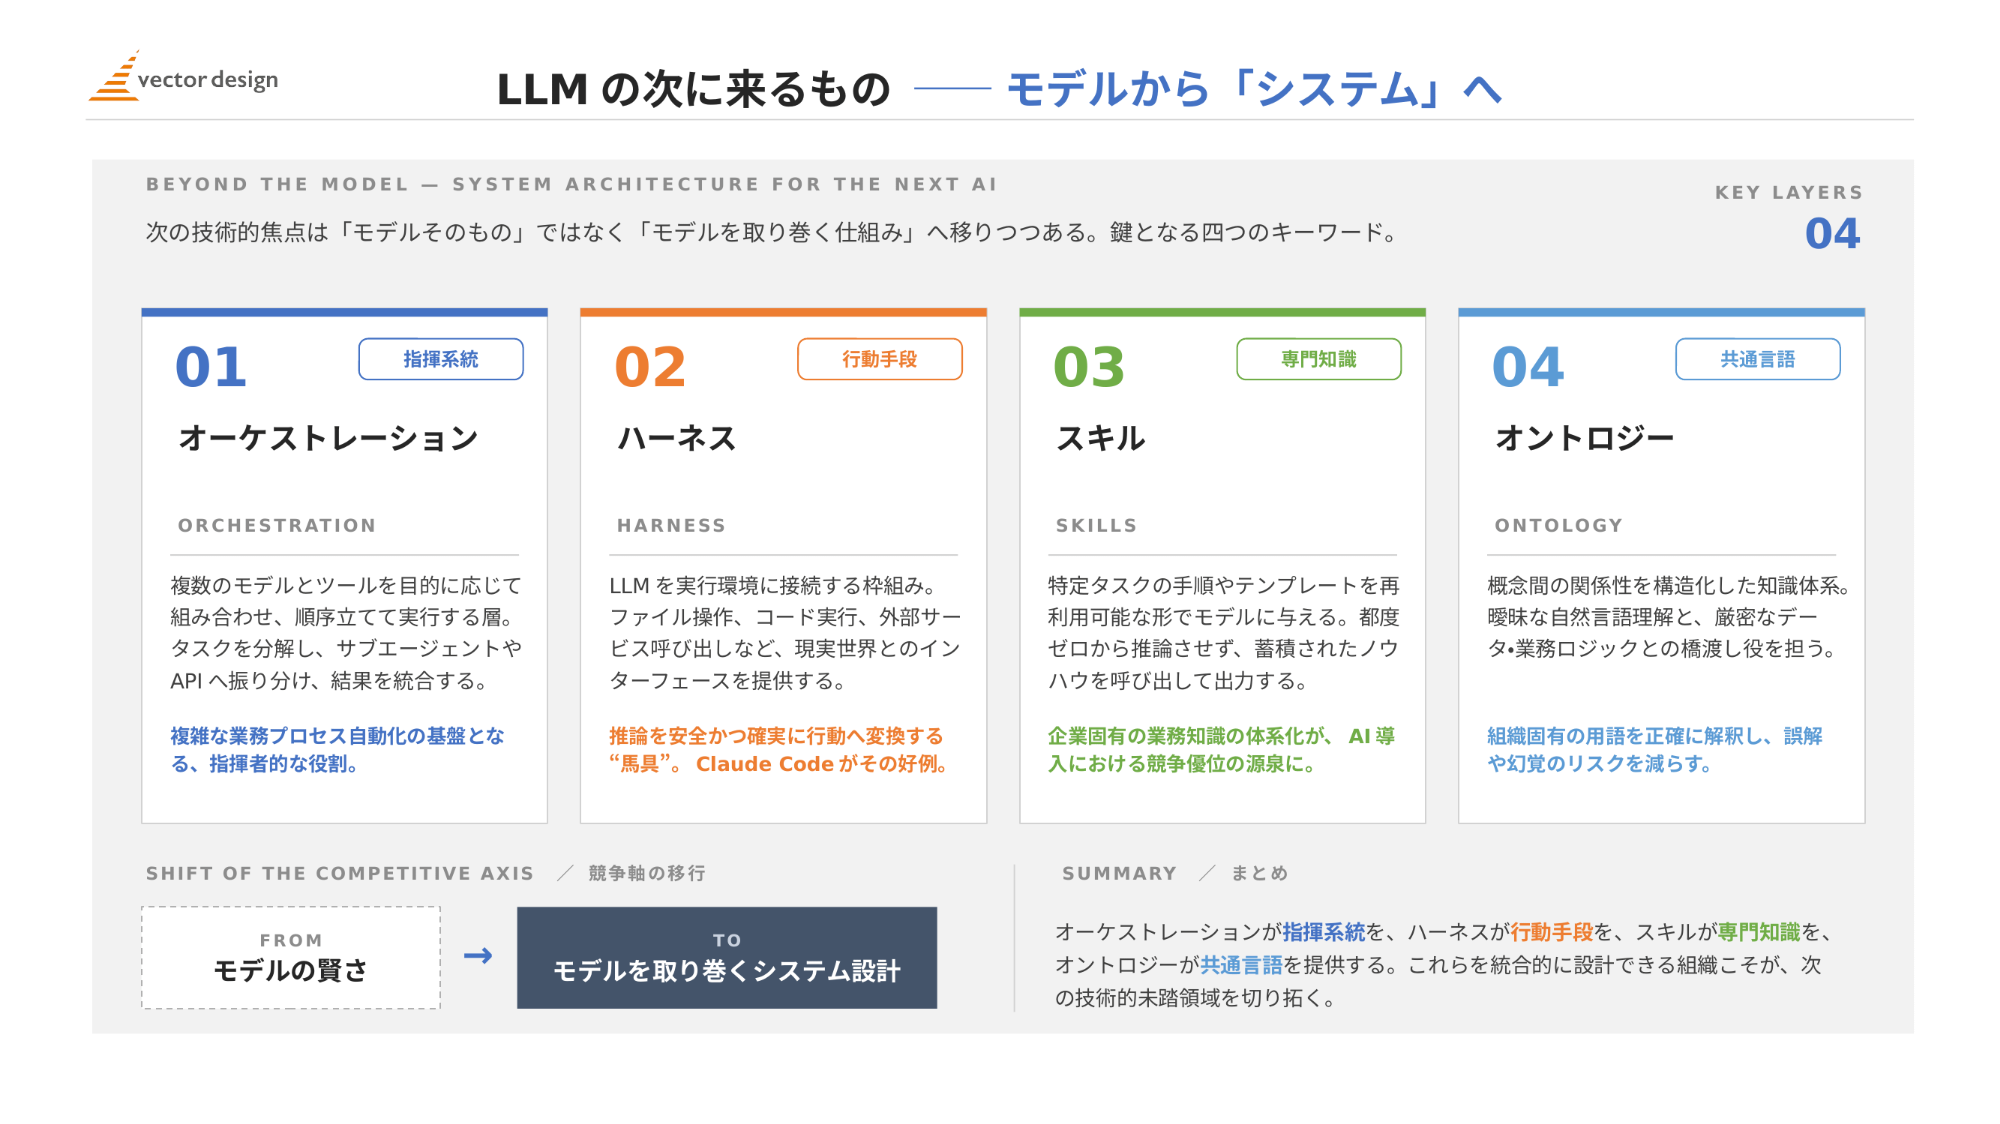Click the paragraph 概念間の関係性を構造化した知識体系
This screenshot has height=1124, width=2000.
click(1668, 617)
